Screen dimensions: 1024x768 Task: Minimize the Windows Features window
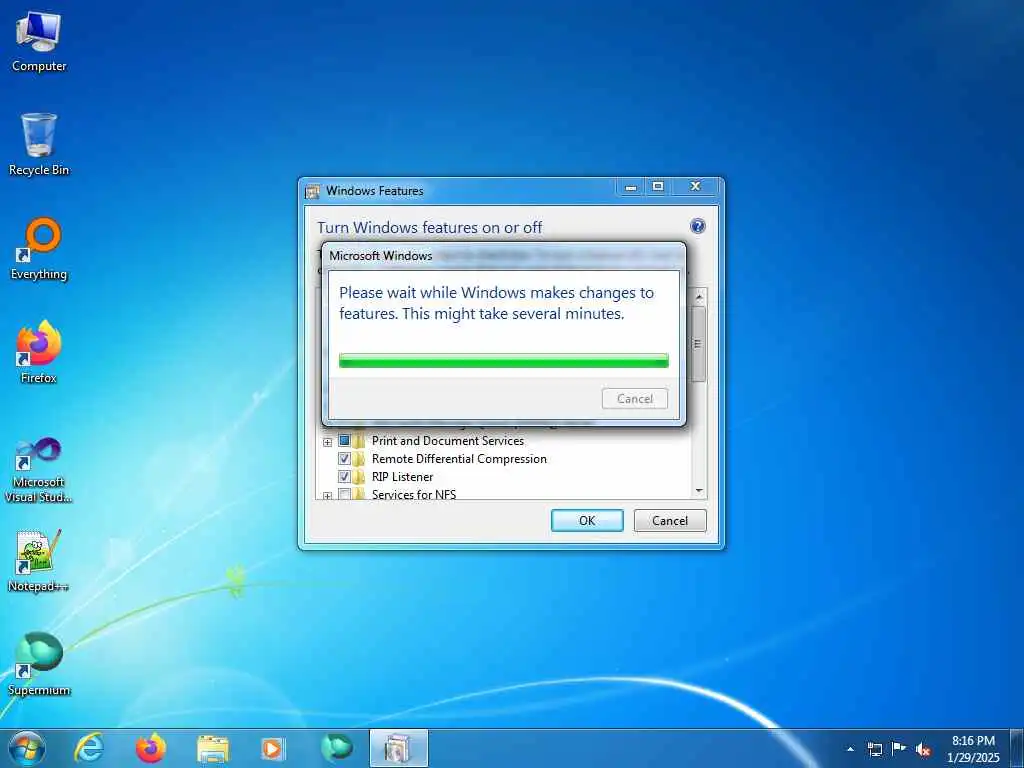pos(631,187)
